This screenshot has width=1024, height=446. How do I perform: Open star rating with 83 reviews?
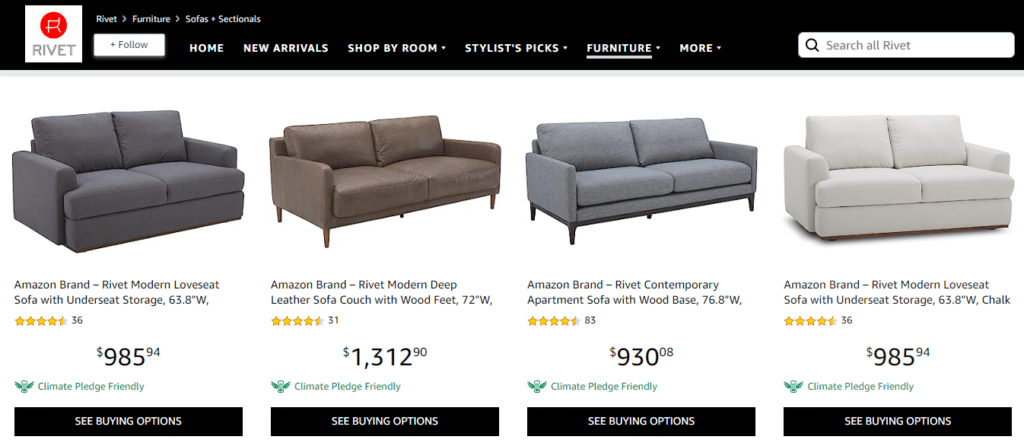[x=554, y=321]
